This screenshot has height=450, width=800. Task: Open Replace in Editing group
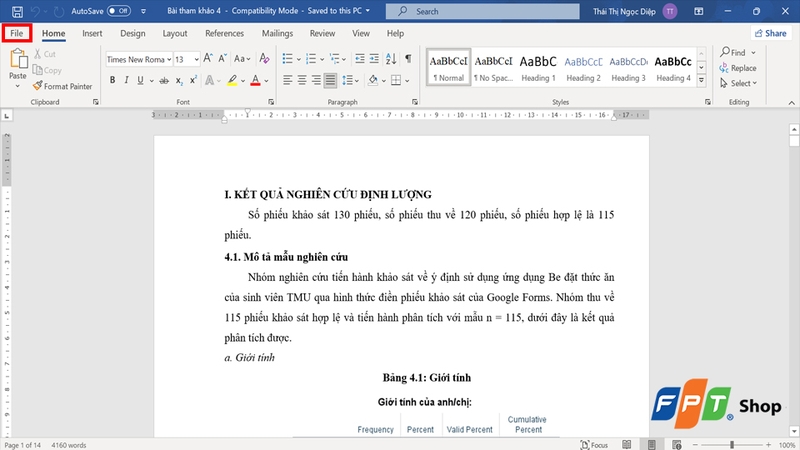pos(738,68)
